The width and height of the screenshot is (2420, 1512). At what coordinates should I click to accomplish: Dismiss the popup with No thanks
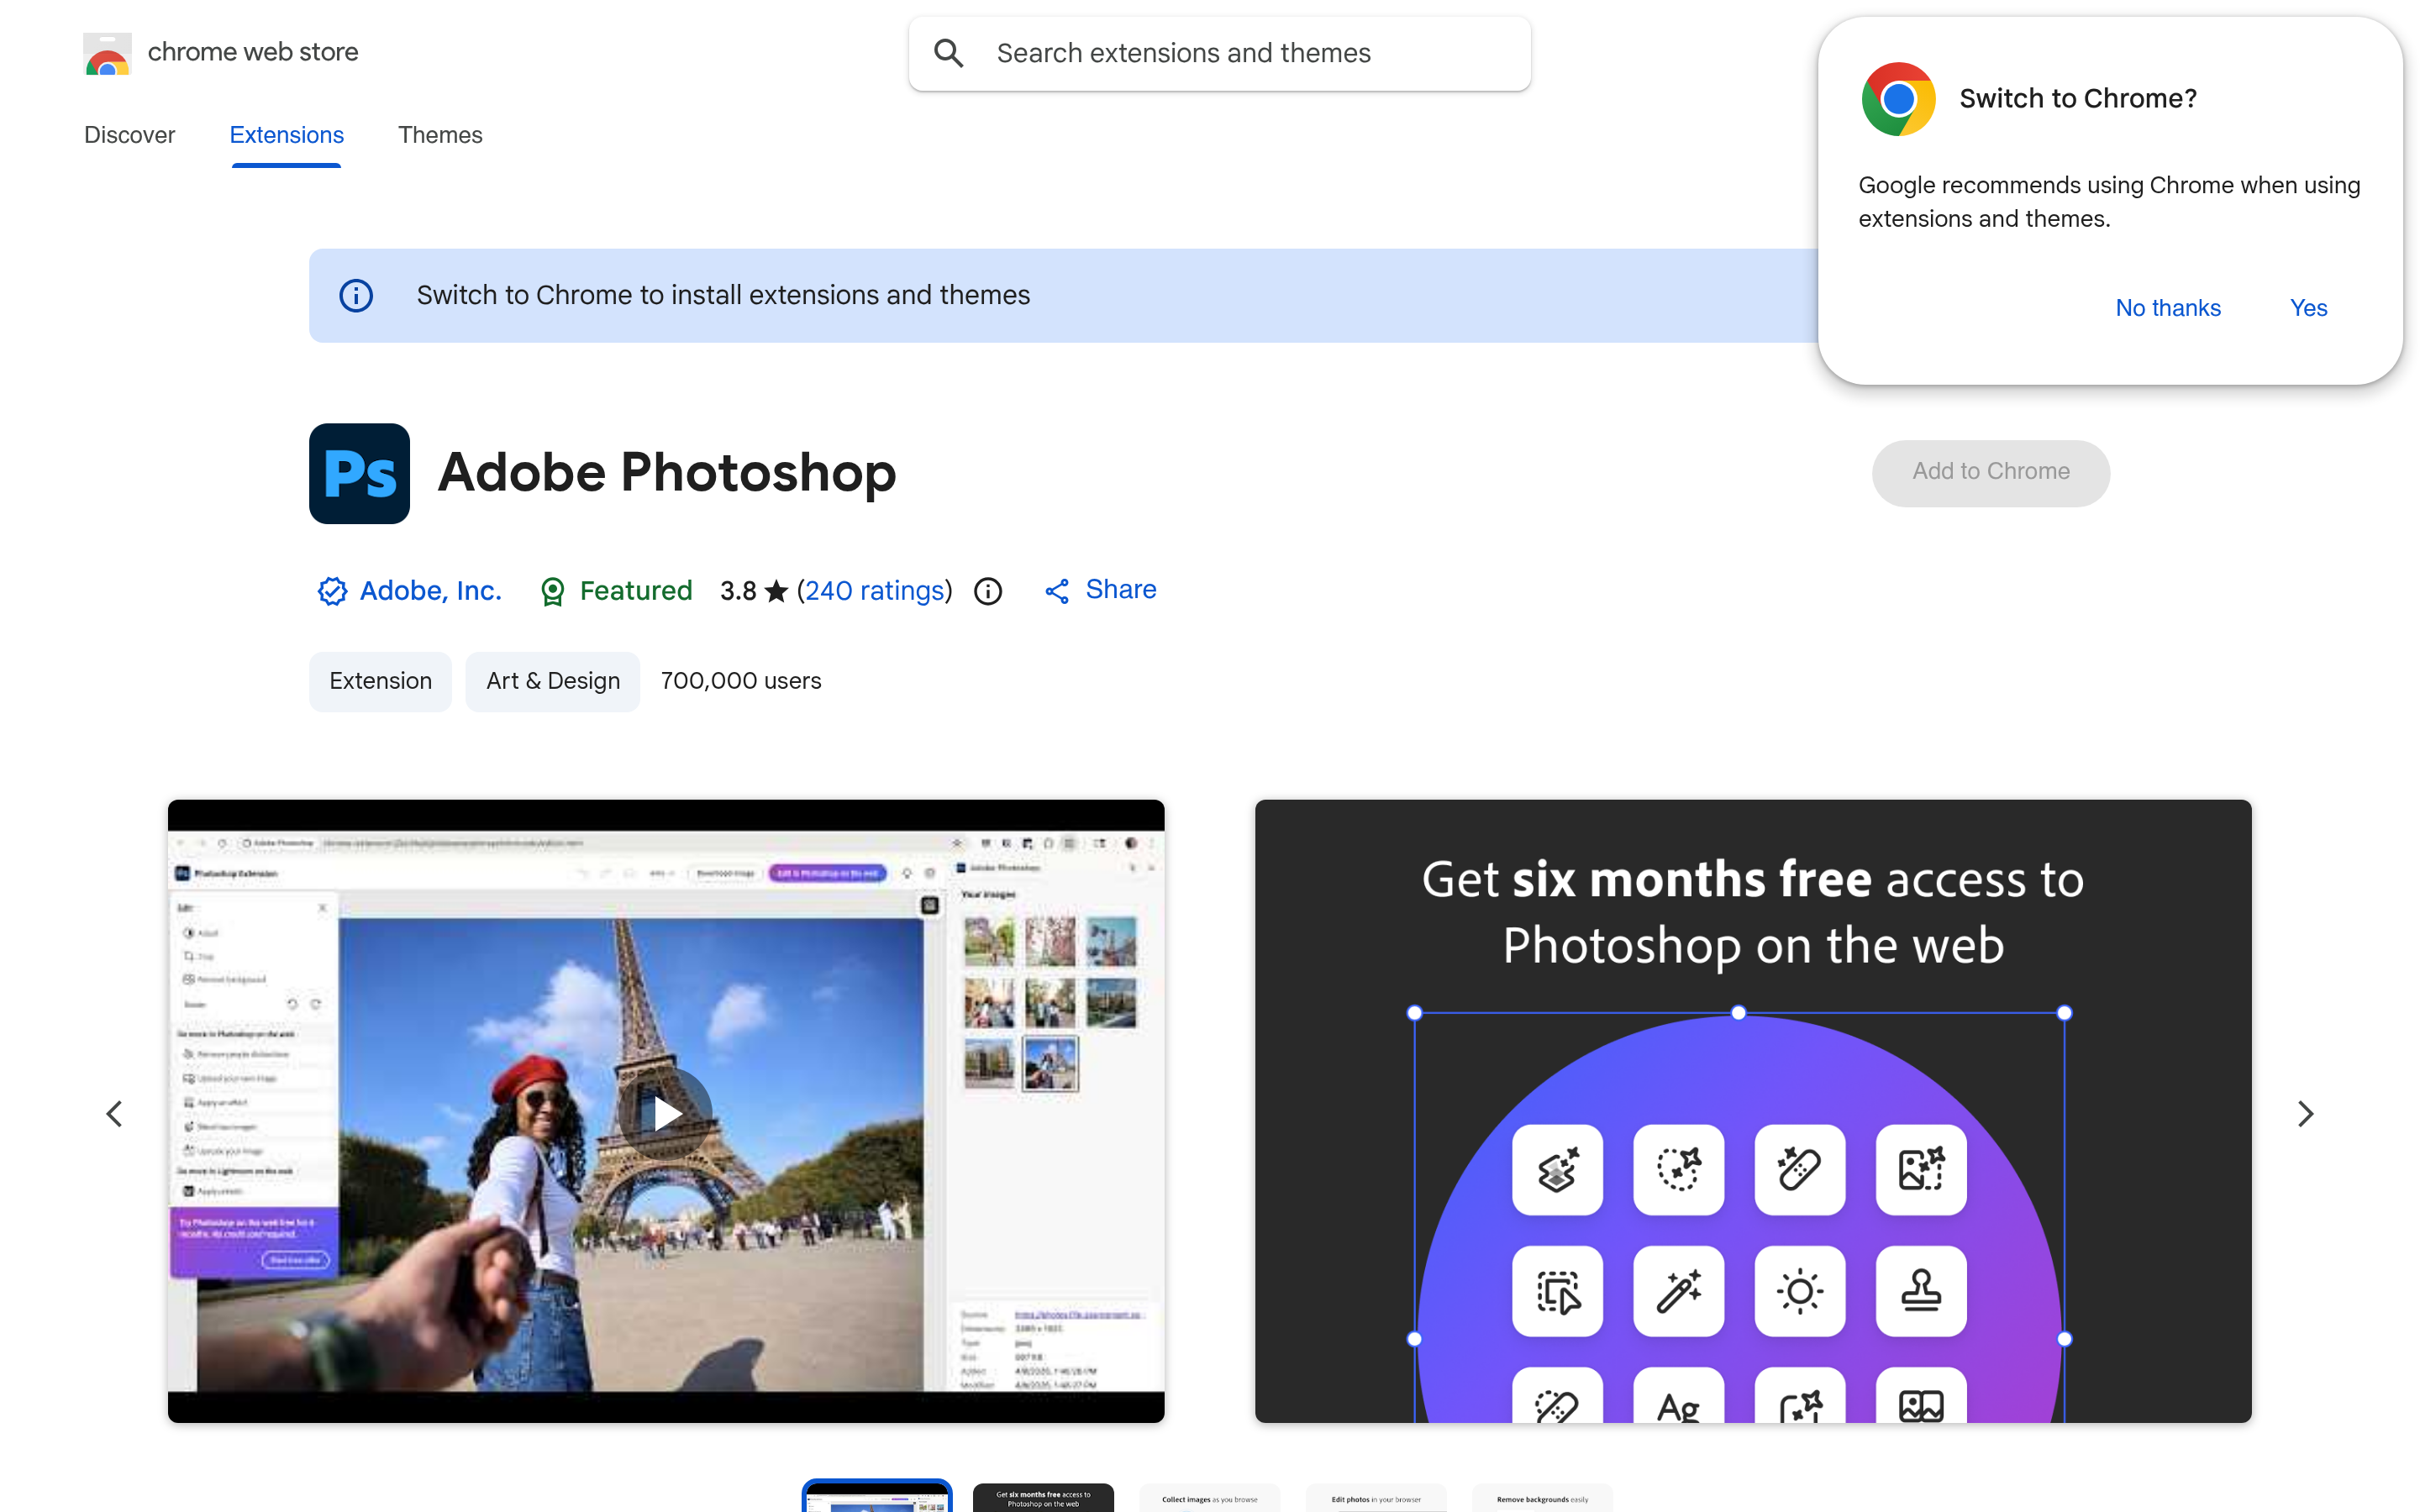(2167, 308)
